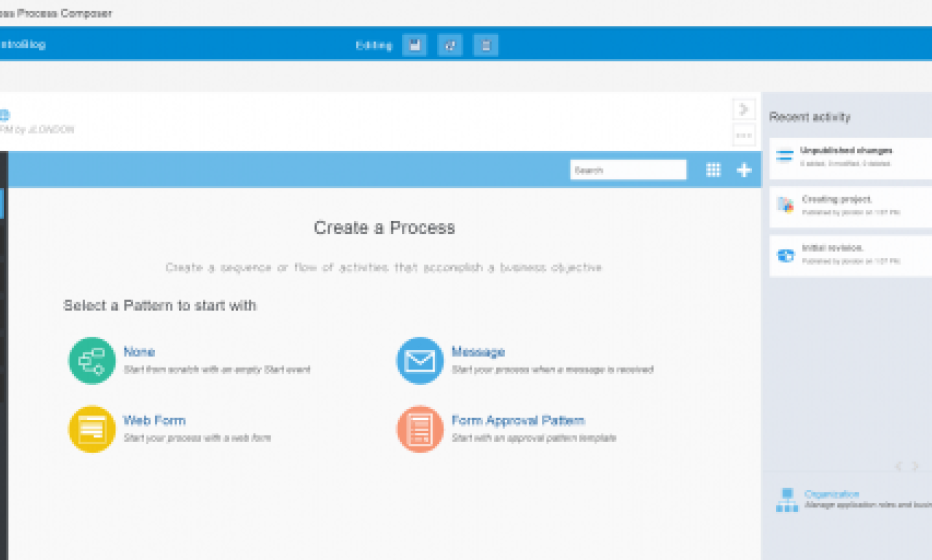
Task: Click the Message pattern link
Action: click(478, 351)
